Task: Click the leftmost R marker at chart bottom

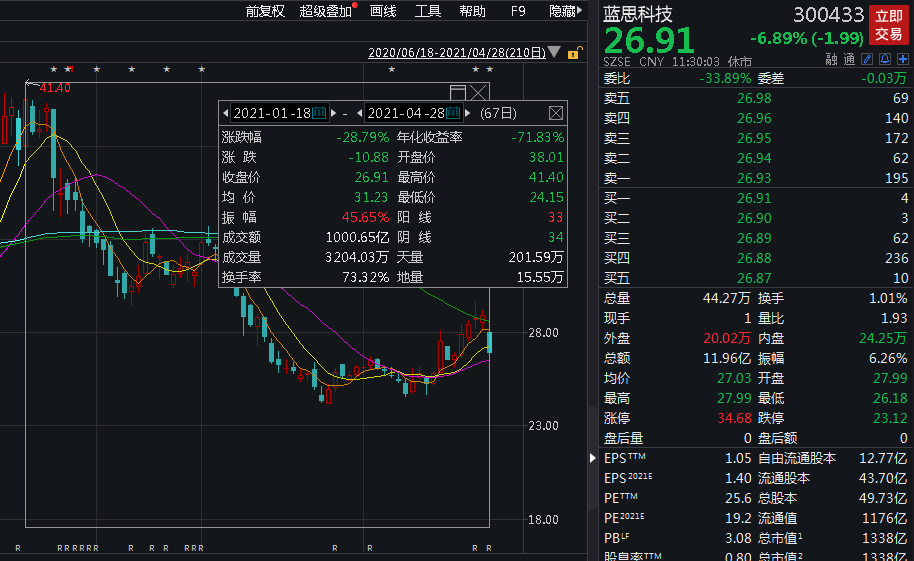Action: tap(18, 548)
